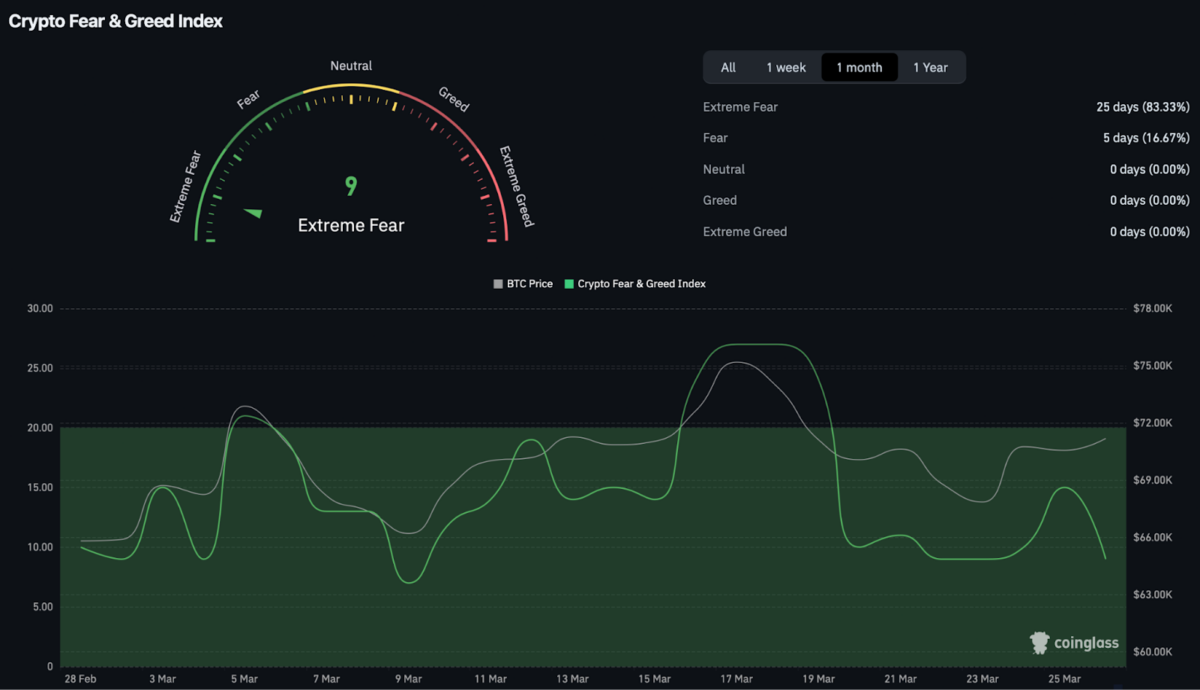Image resolution: width=1200 pixels, height=690 pixels.
Task: Click the Extreme Fear text below the gauge value
Action: [351, 225]
